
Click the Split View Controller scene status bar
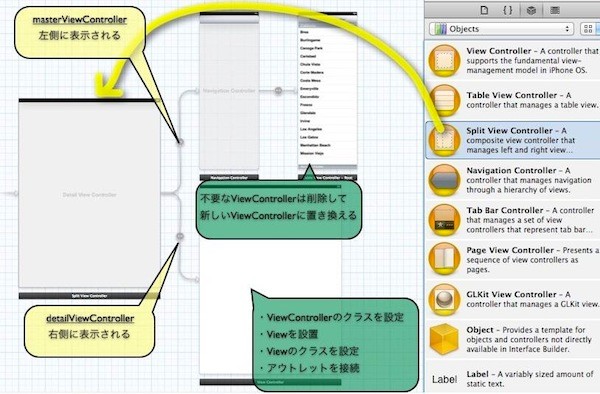90,101
